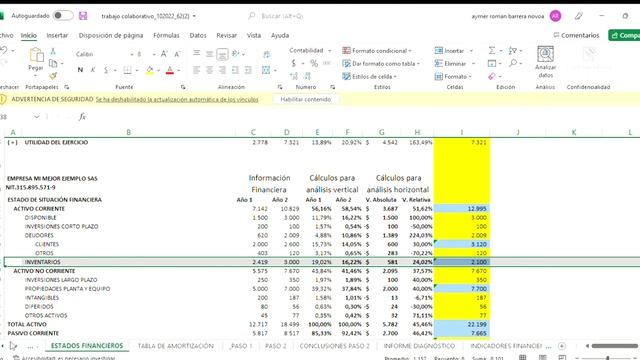Viewport: 640px width, 360px height.
Task: Decrease font size with smaller A
Action: 177,54
